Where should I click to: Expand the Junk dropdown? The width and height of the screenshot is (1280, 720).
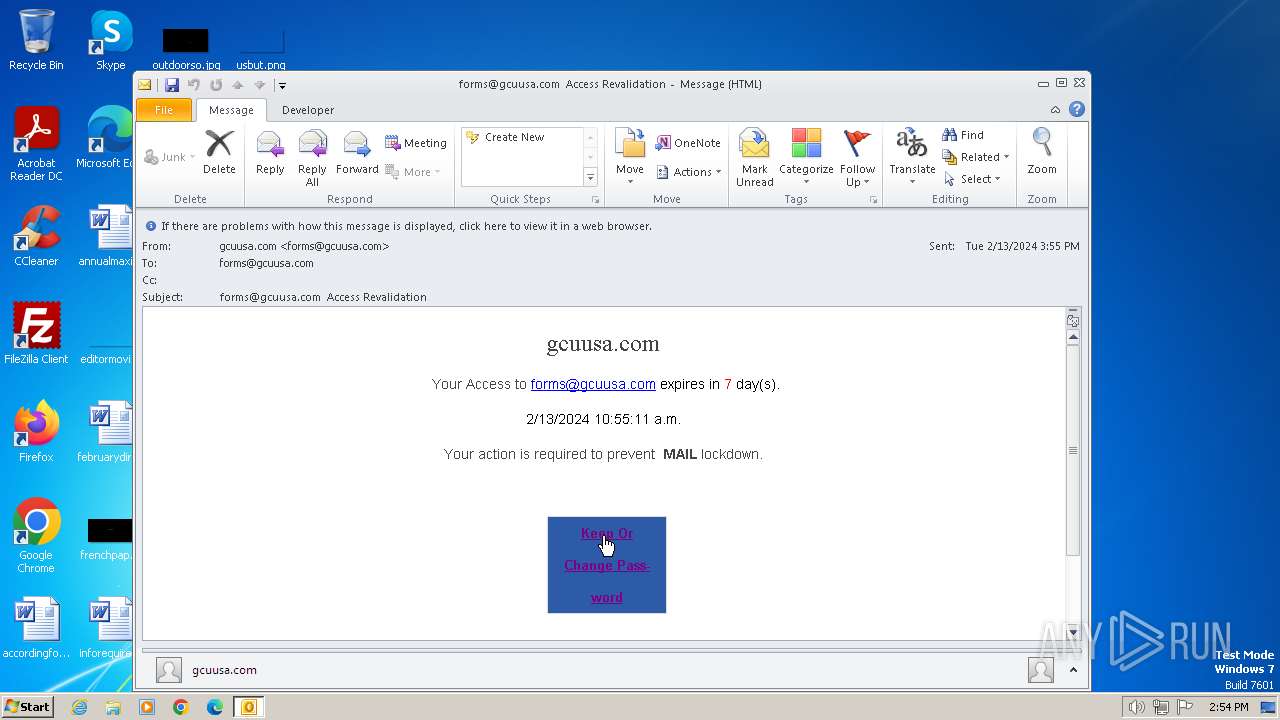(170, 157)
